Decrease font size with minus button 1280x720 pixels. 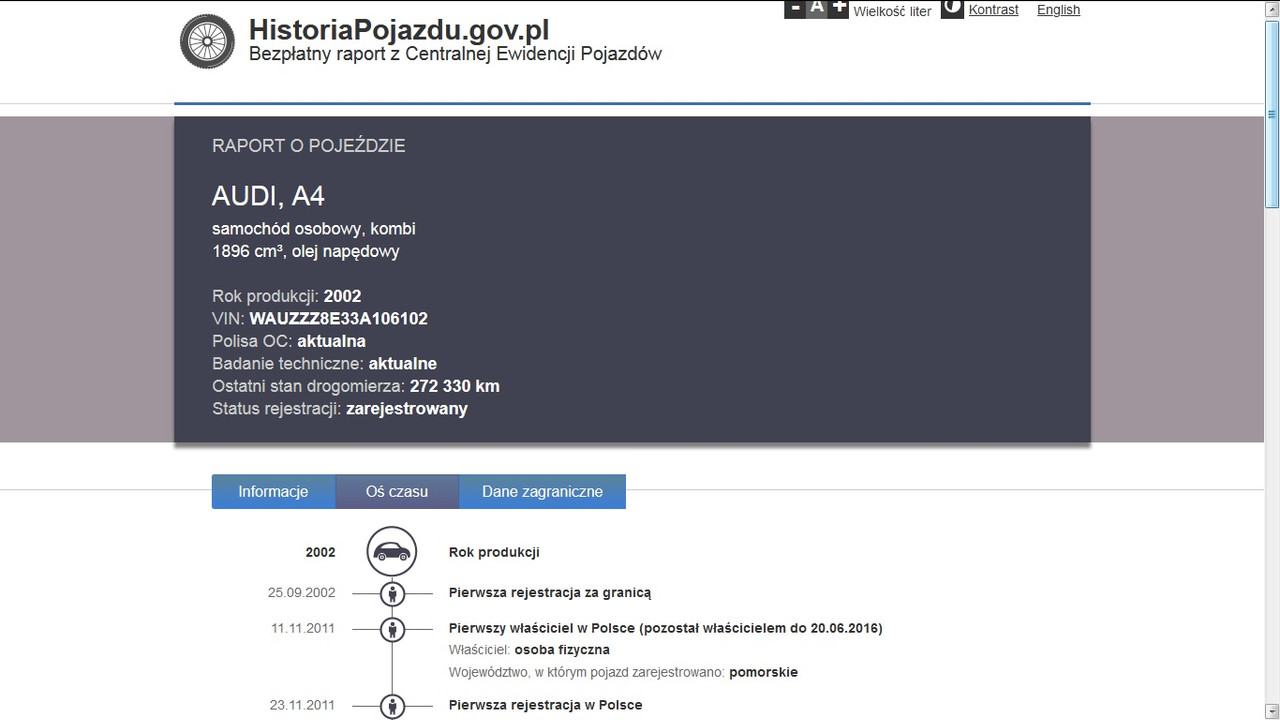pyautogui.click(x=795, y=8)
